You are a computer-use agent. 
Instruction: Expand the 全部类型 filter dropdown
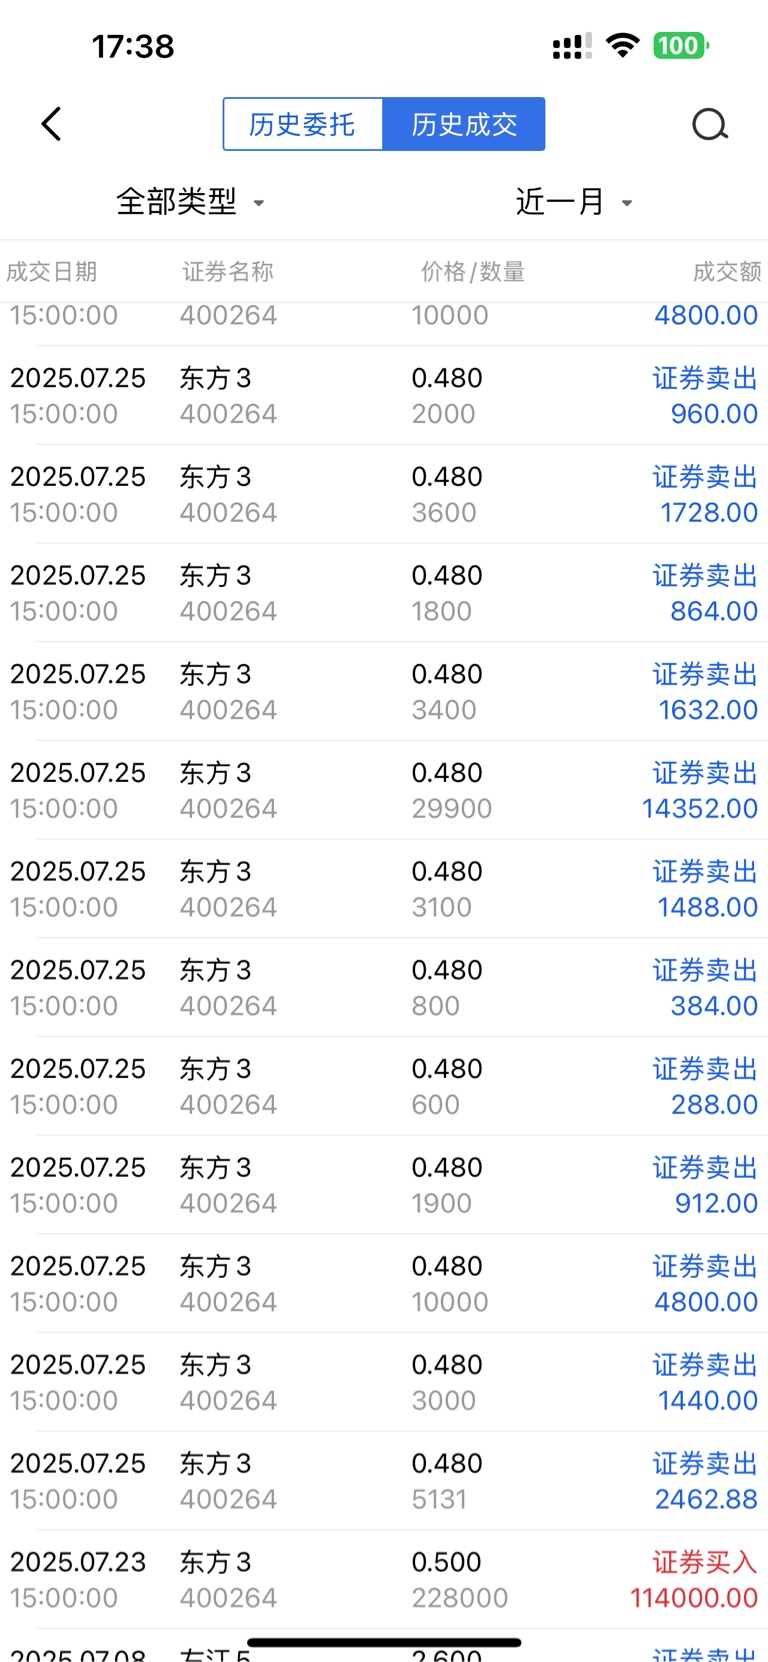190,202
